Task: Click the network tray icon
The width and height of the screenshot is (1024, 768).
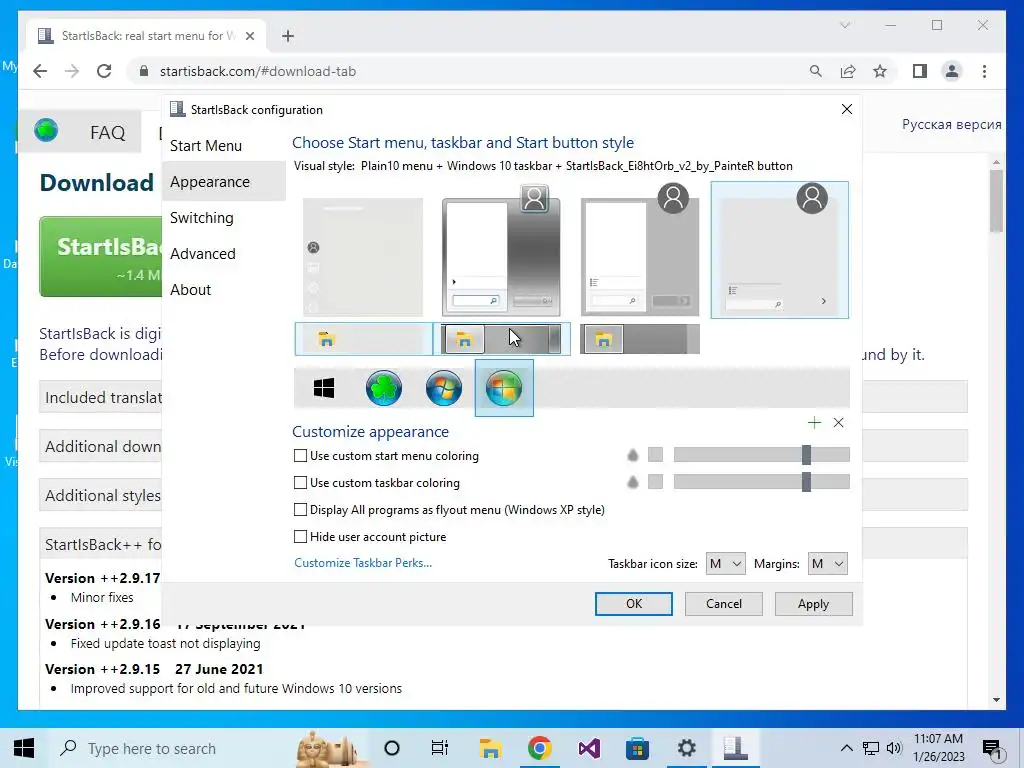Action: tap(871, 748)
